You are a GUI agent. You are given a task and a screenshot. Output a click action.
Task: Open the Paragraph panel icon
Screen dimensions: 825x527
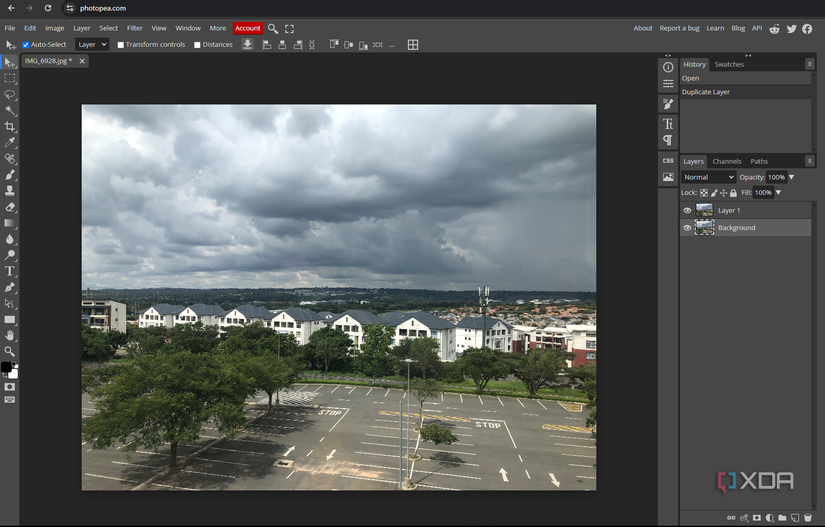(668, 140)
